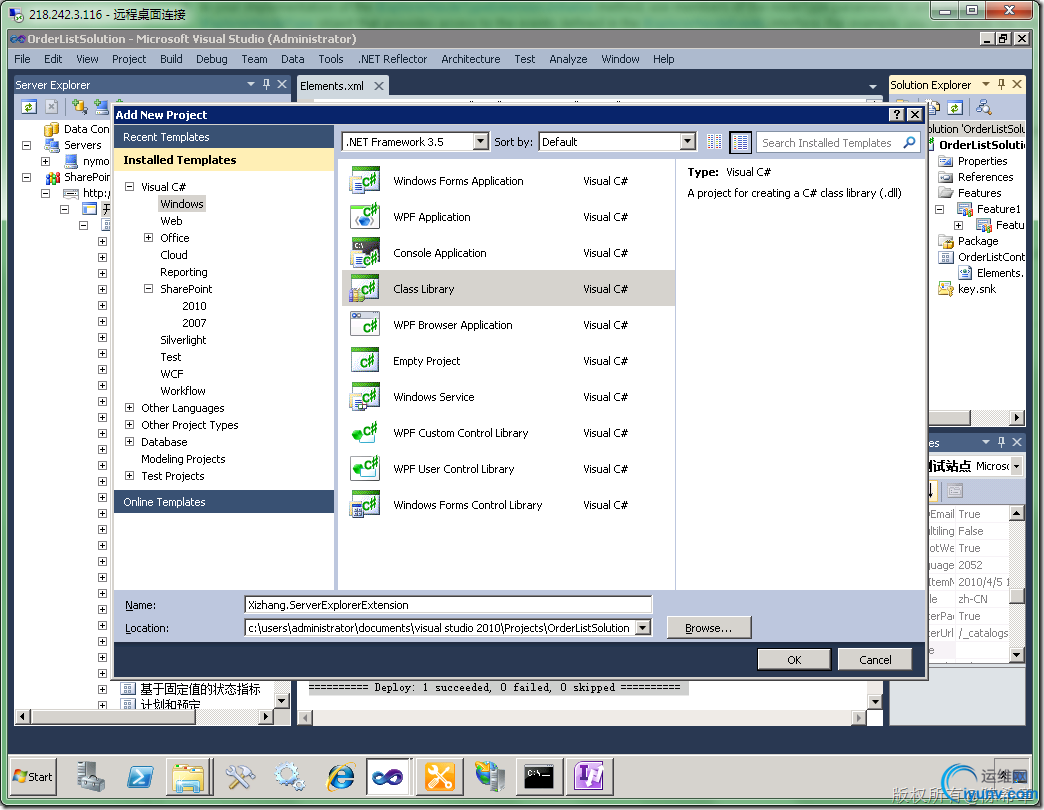
Task: Open the Location path dropdown
Action: 643,628
